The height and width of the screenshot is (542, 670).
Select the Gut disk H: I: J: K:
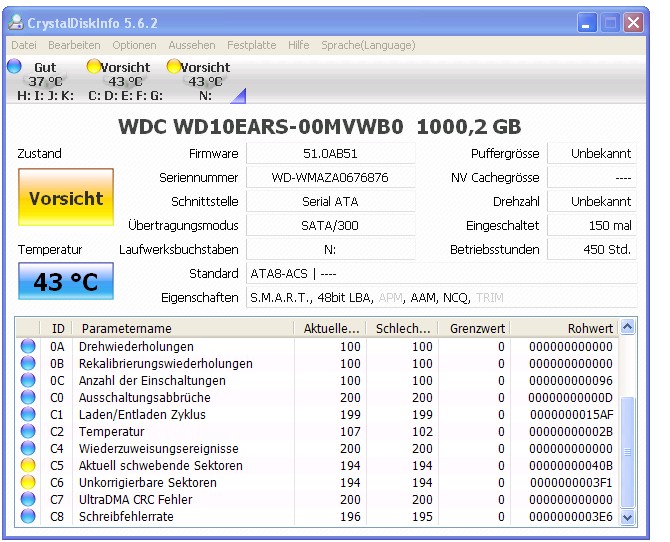coord(45,81)
